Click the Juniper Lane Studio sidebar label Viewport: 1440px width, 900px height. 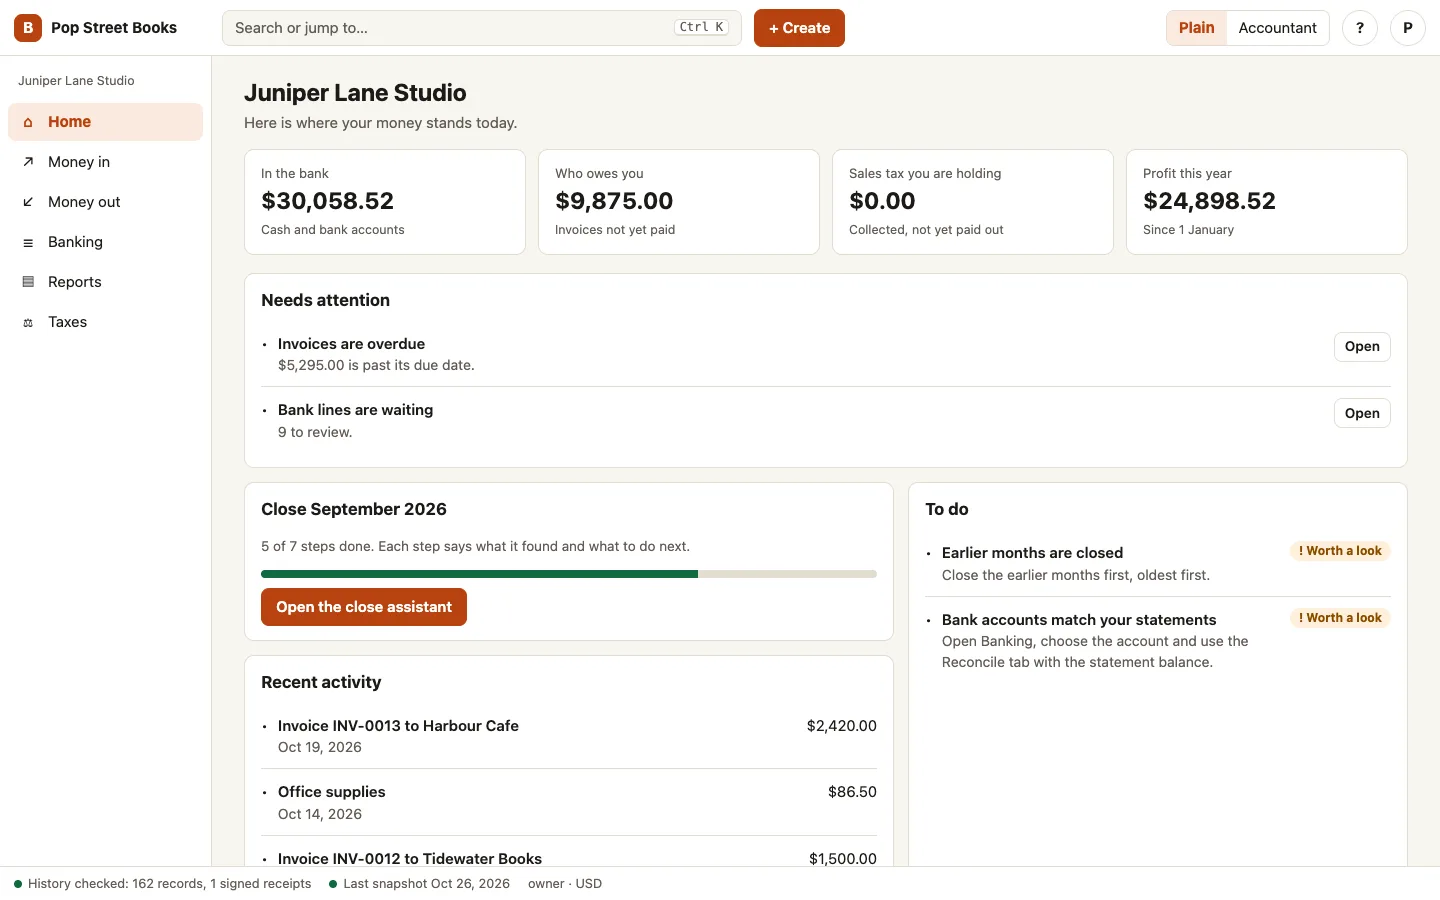pos(76,81)
